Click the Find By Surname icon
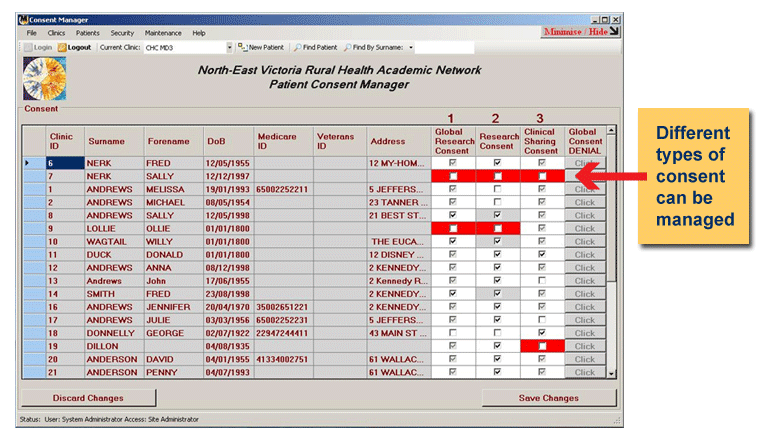Image resolution: width=763 pixels, height=442 pixels. point(347,47)
